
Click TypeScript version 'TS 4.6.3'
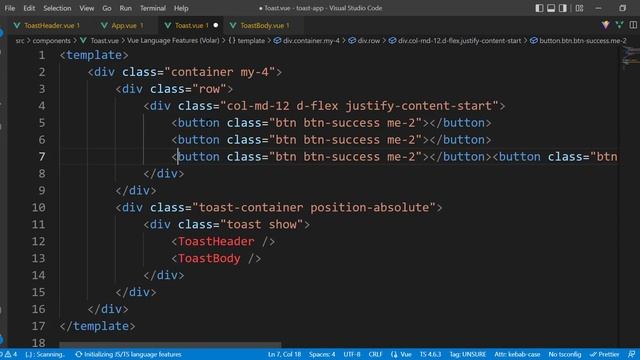(430, 354)
